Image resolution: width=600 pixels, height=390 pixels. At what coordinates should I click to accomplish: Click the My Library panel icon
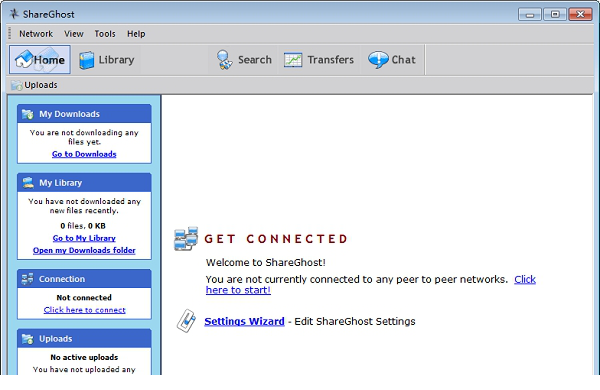(28, 183)
